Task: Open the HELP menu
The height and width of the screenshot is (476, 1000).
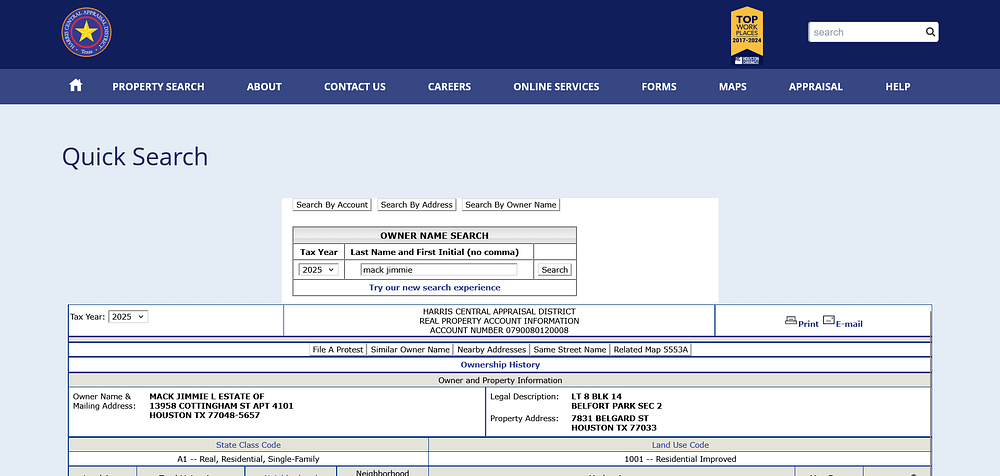Action: pyautogui.click(x=897, y=87)
